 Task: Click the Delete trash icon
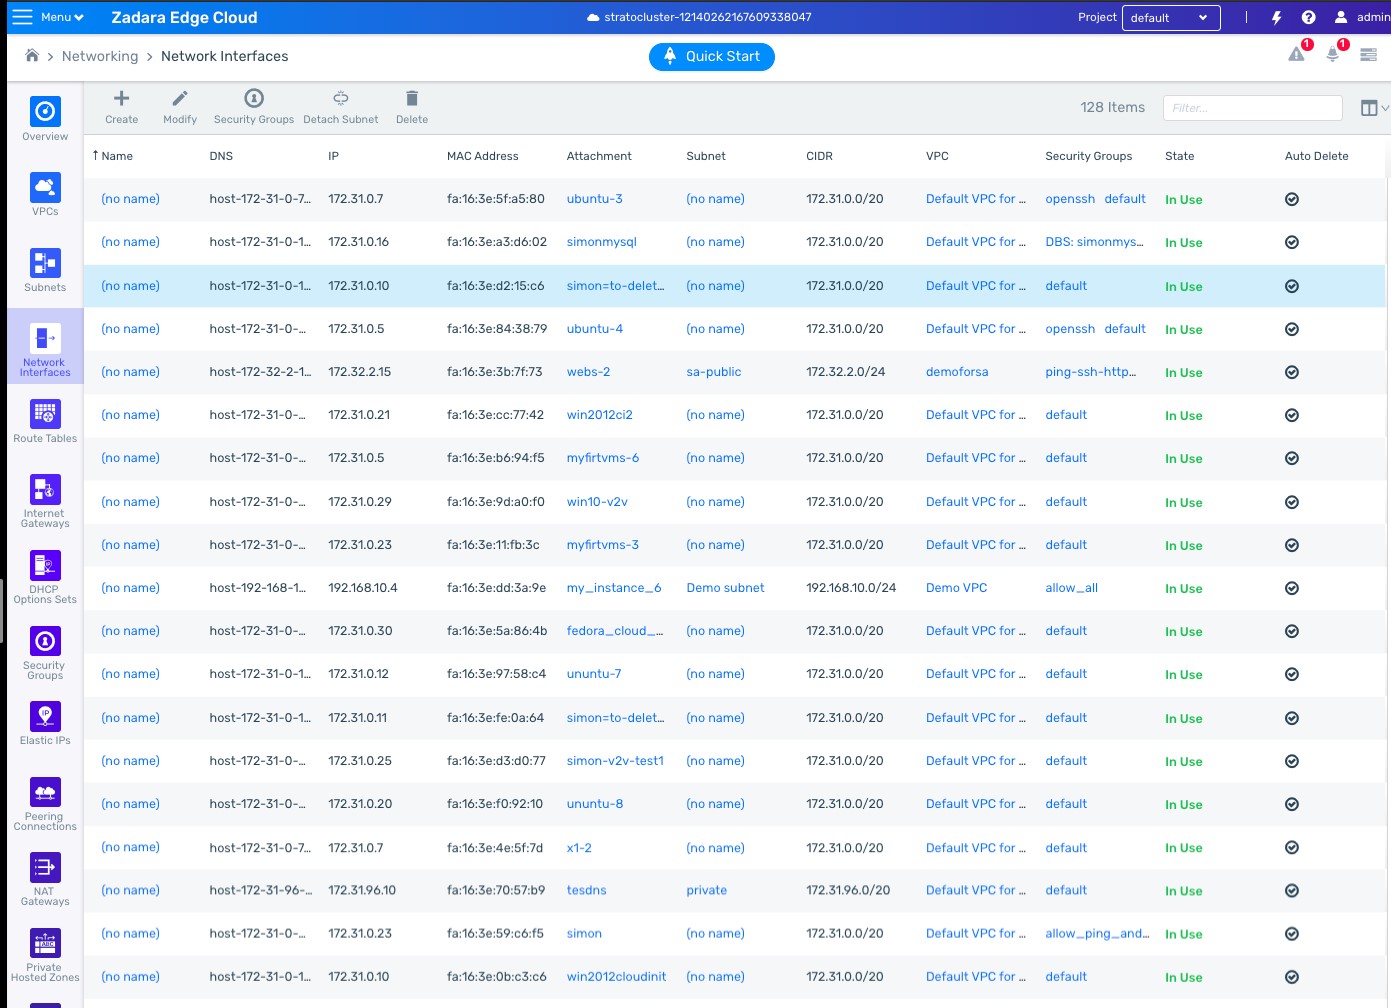click(412, 98)
